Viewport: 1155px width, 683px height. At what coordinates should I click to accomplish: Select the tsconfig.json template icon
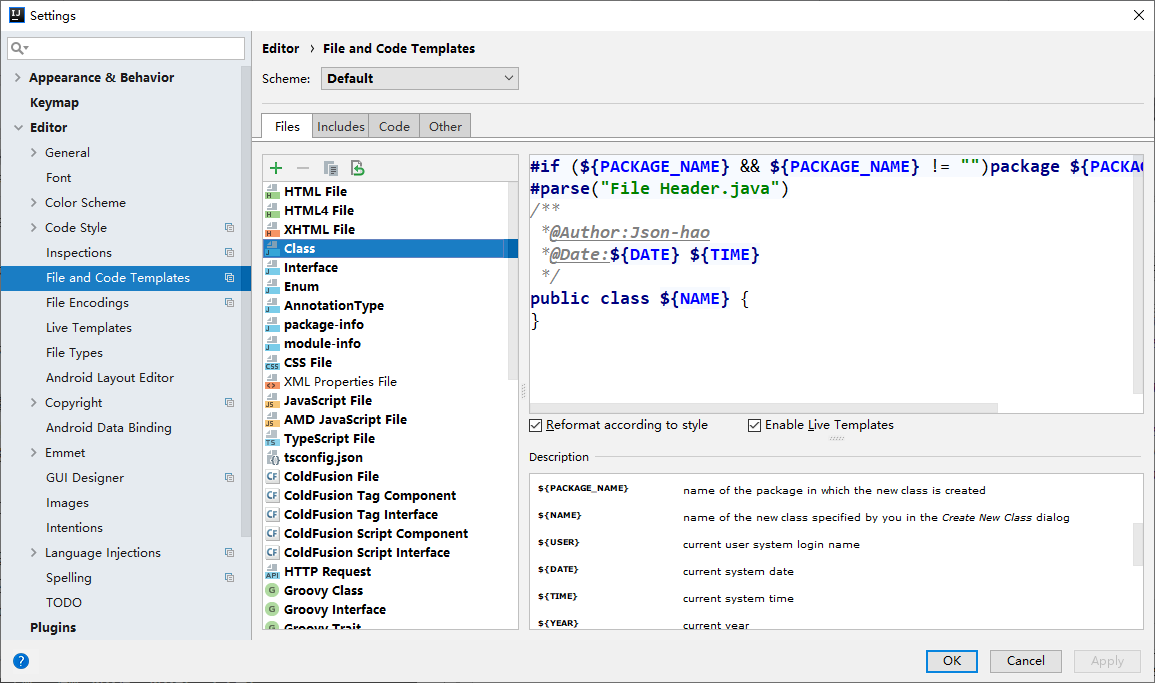(x=273, y=458)
